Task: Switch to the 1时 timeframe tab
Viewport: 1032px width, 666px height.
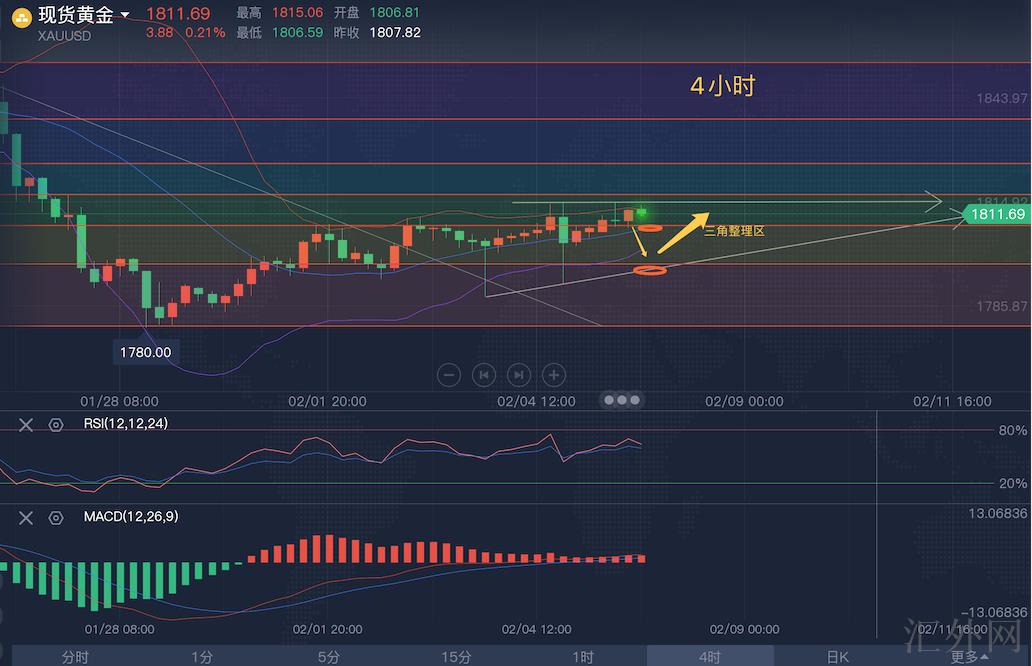Action: (583, 657)
